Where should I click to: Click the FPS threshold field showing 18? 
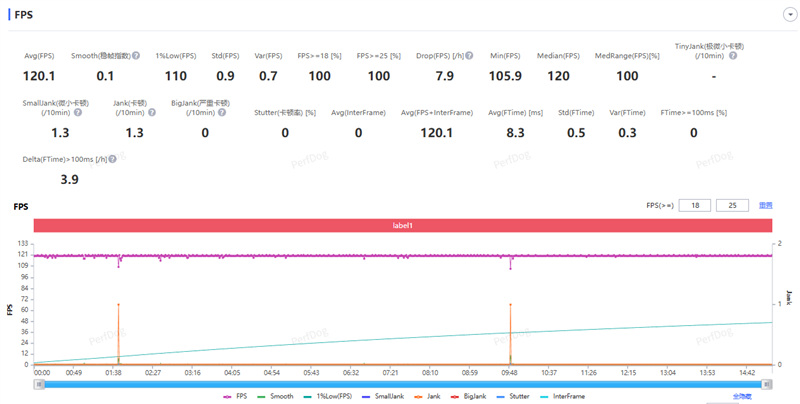(695, 206)
